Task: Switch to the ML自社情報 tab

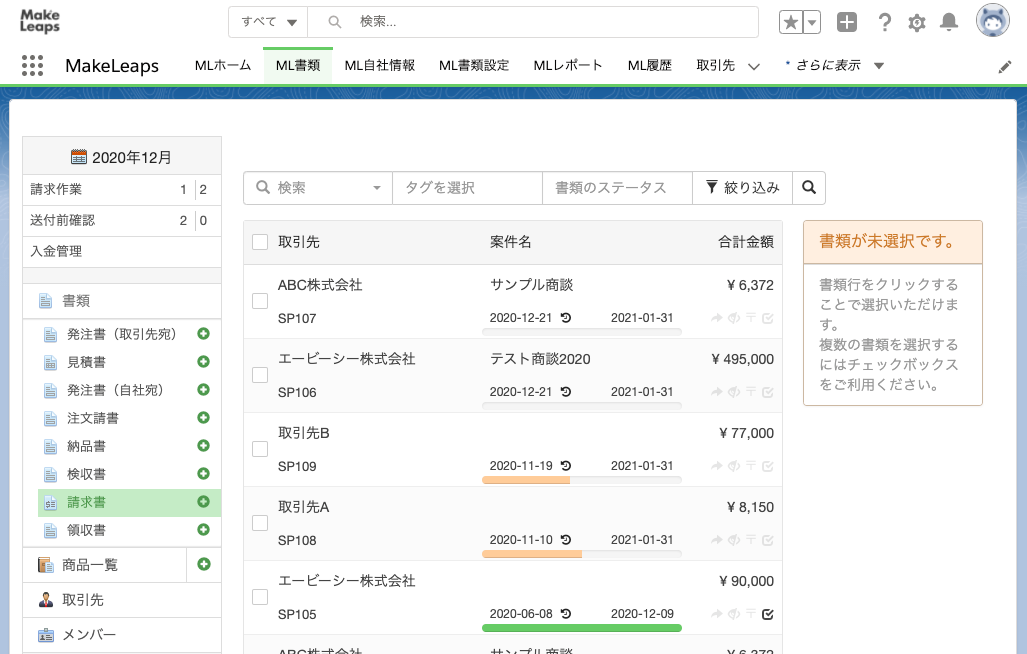Action: click(x=379, y=66)
